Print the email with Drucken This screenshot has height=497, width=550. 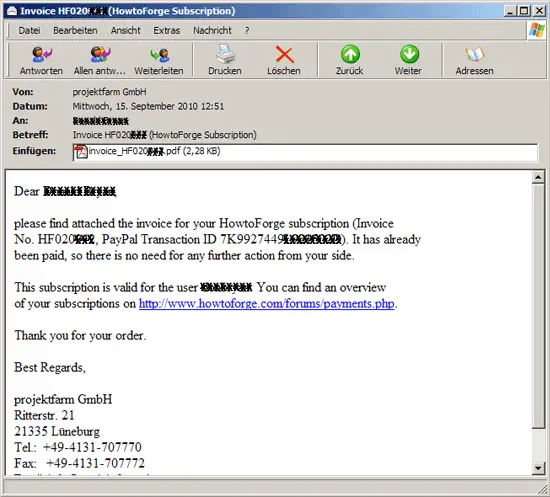(225, 60)
